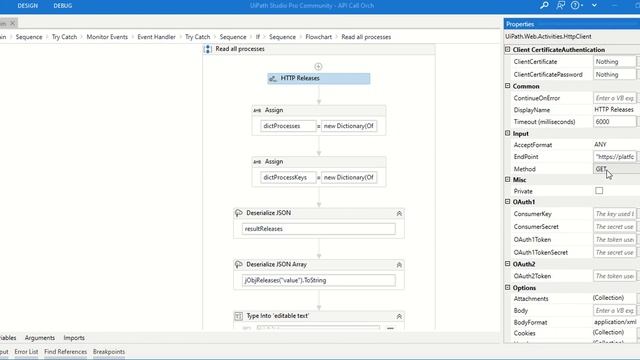
Task: Collapse the Input property group
Action: coord(507,133)
